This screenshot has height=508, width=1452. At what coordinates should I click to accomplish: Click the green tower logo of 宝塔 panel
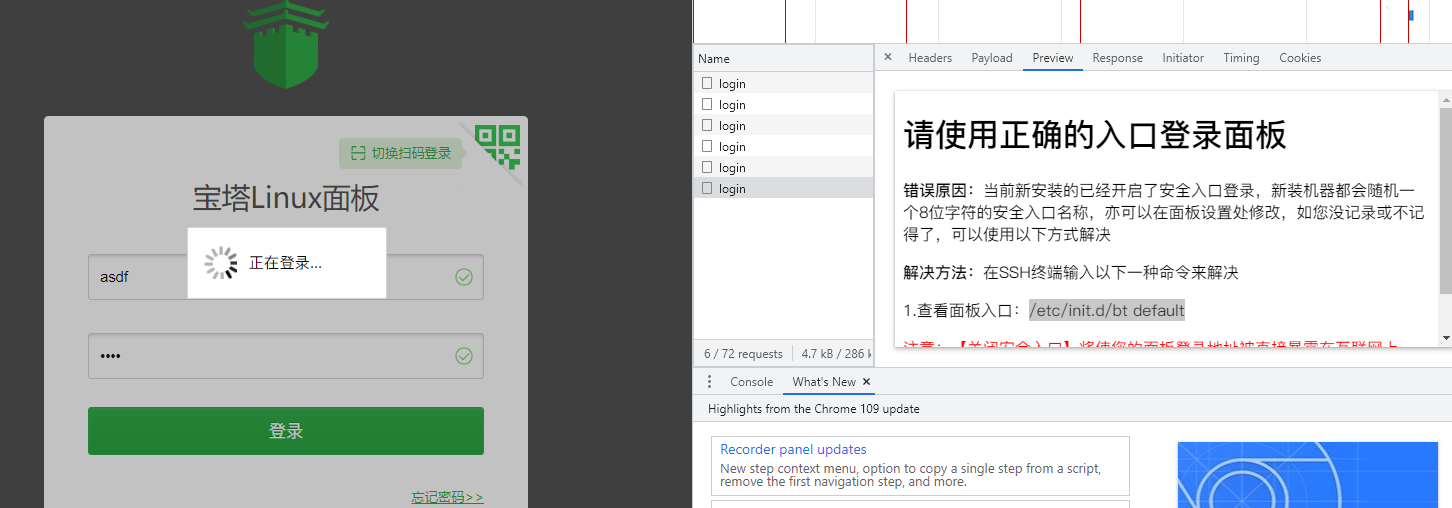click(x=286, y=44)
